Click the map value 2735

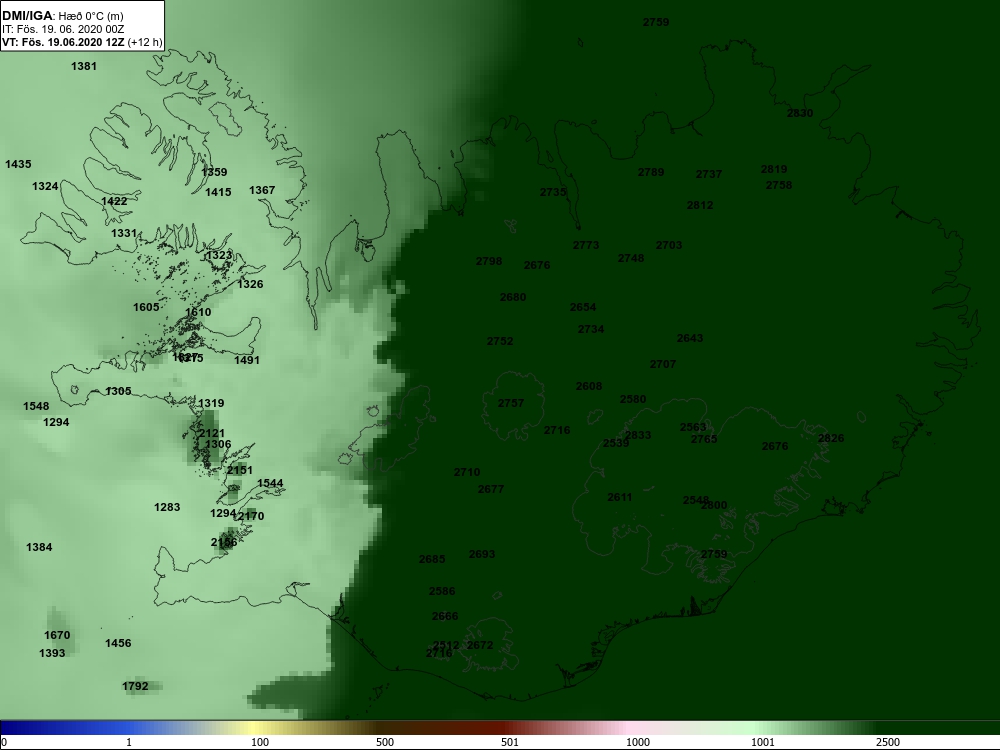pos(553,192)
